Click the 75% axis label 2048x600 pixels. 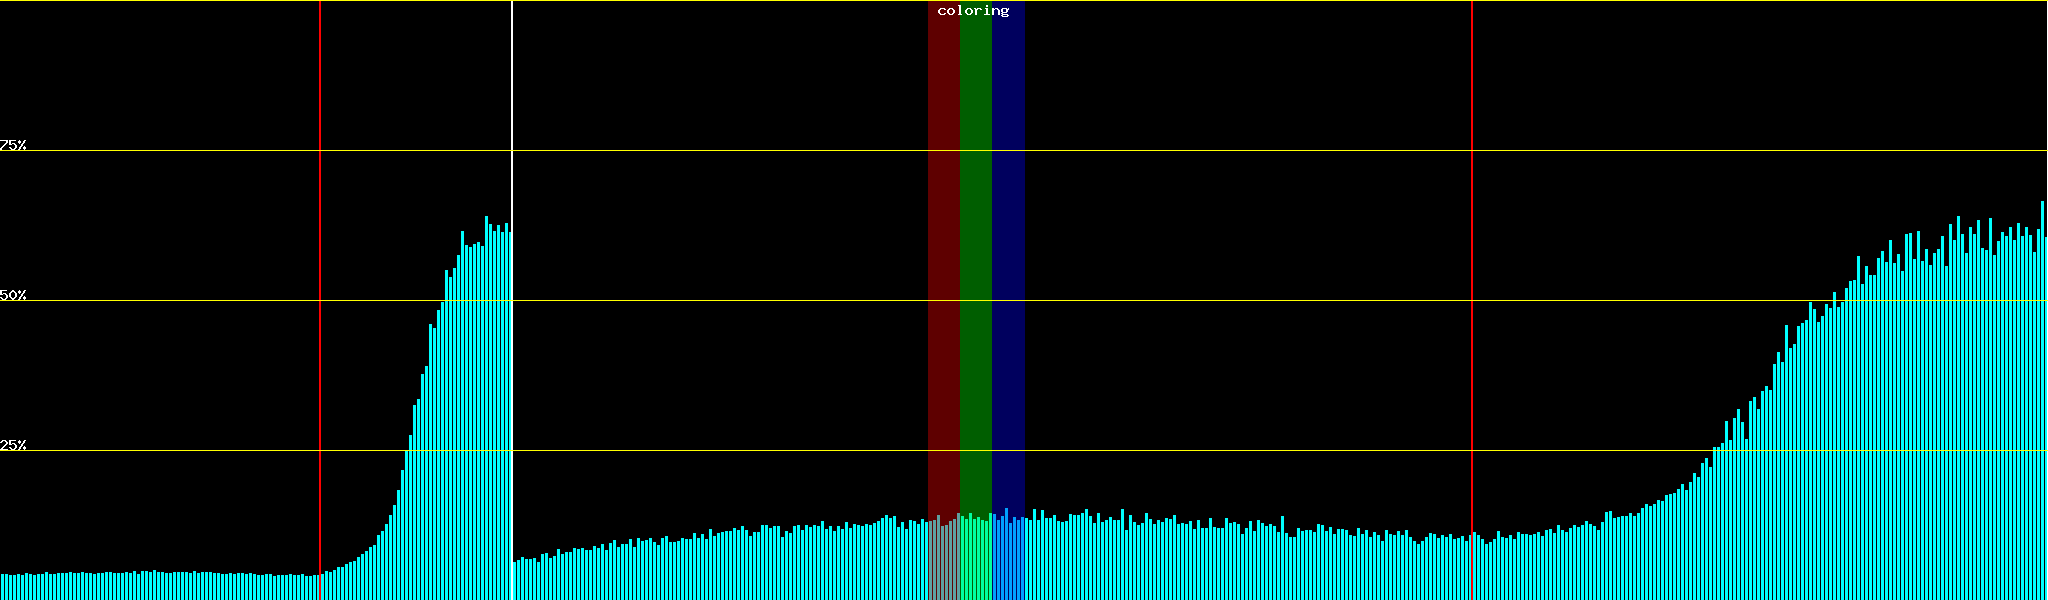point(13,145)
